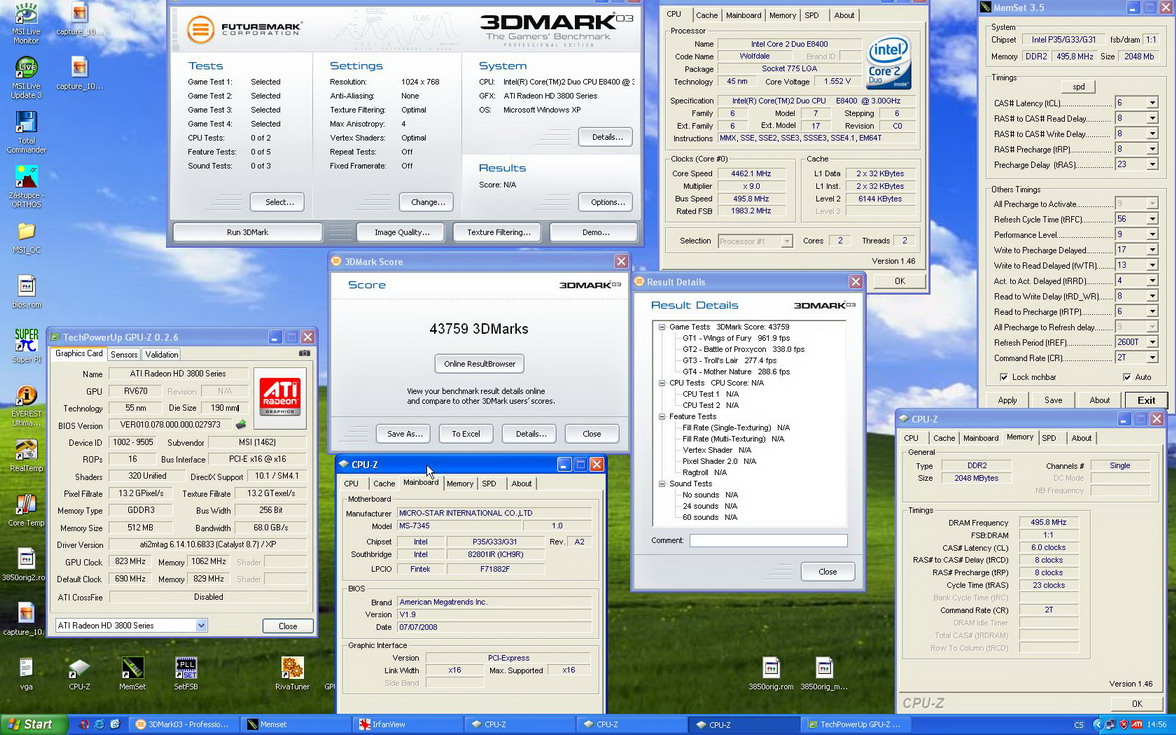Click the Windows Start button
This screenshot has width=1176, height=735.
[x=34, y=724]
